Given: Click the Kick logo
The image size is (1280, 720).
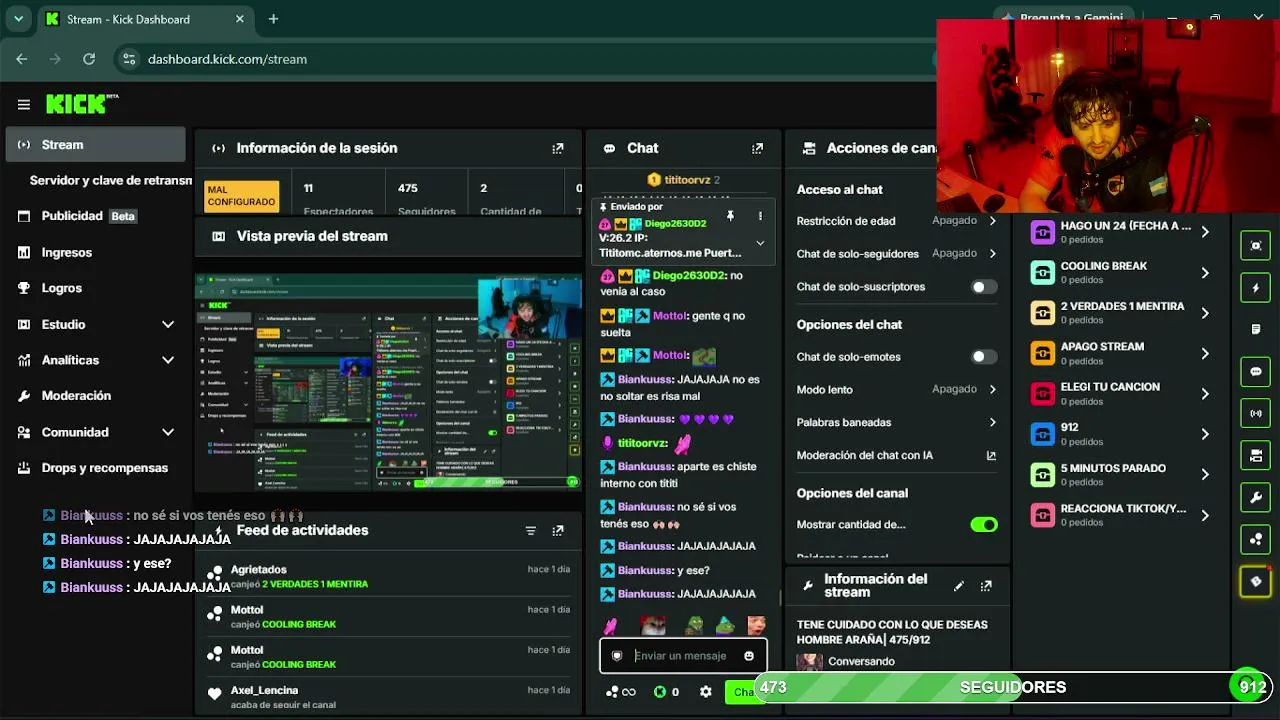Looking at the screenshot, I should [82, 104].
